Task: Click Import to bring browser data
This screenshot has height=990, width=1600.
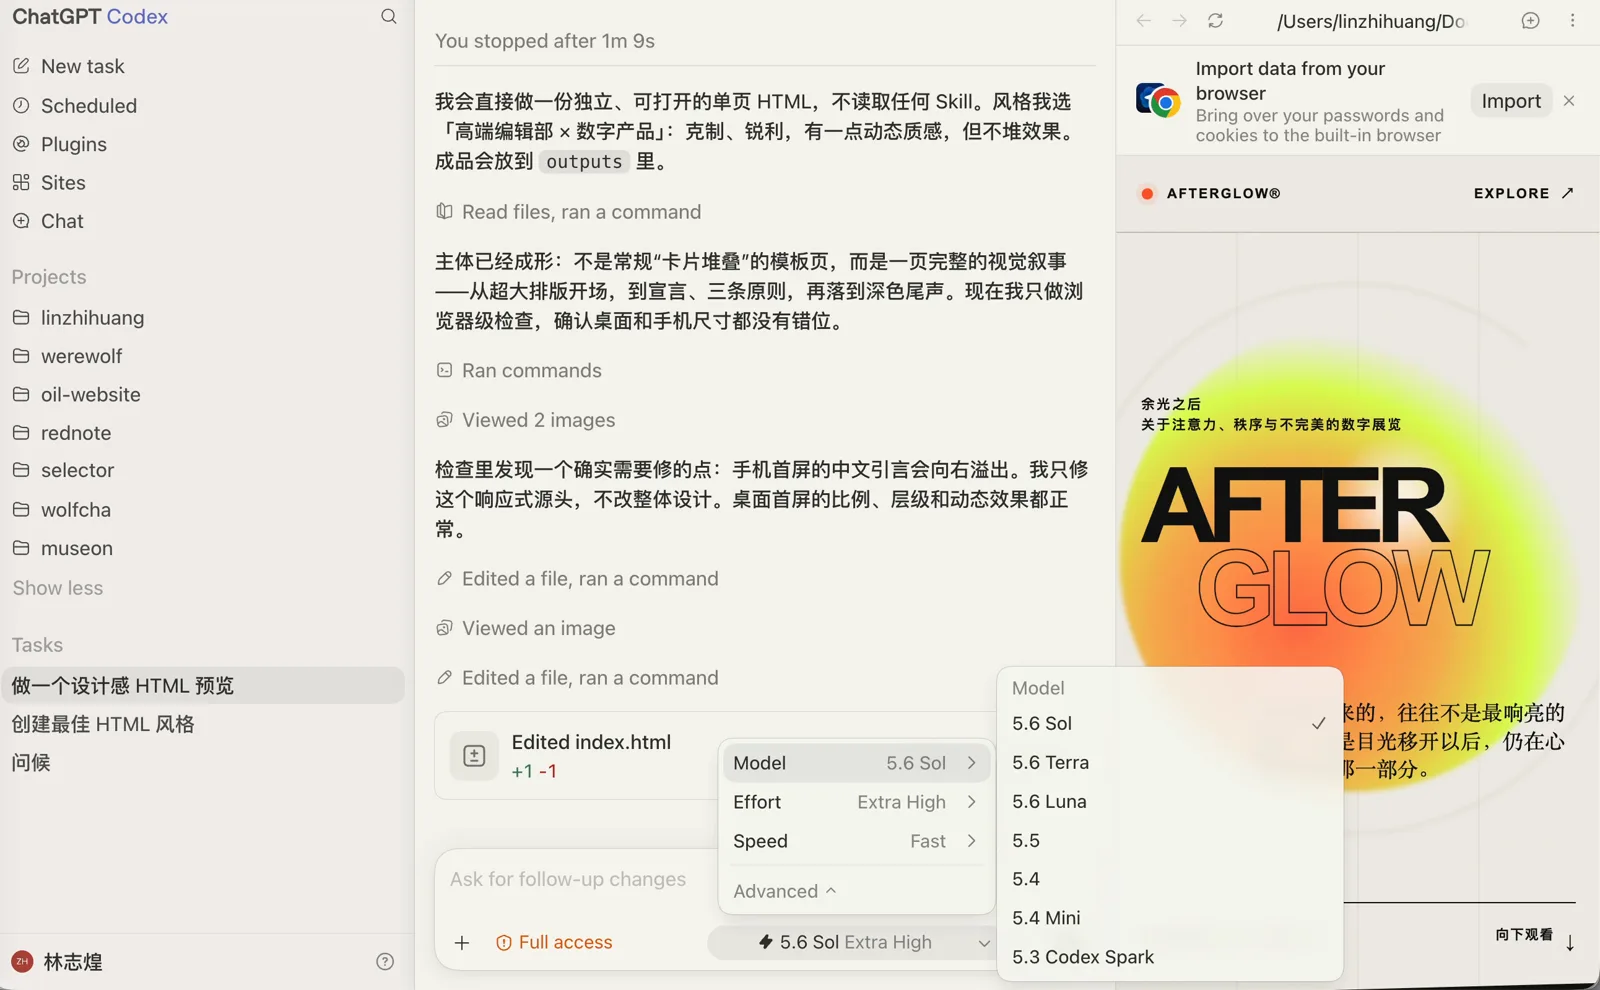Action: [1511, 101]
